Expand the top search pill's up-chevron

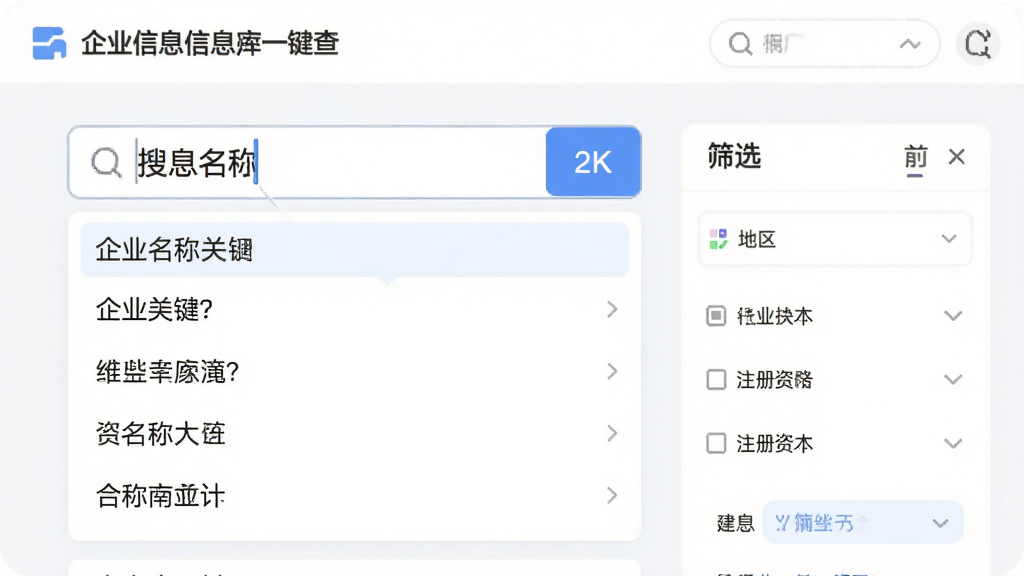pyautogui.click(x=910, y=44)
